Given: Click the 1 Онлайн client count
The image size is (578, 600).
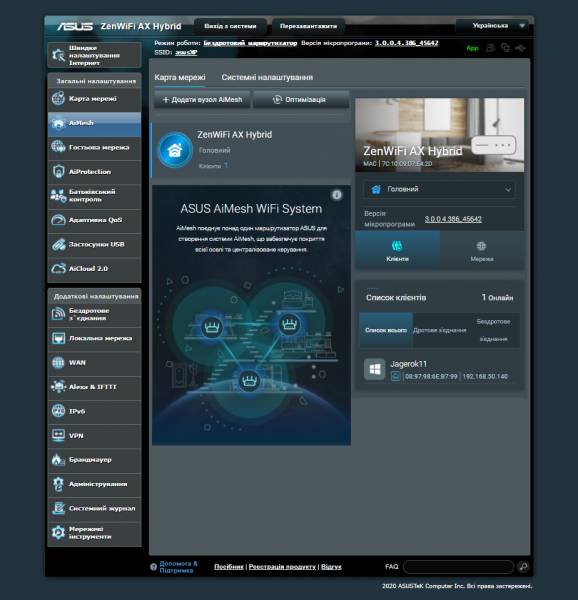Looking at the screenshot, I should coord(497,297).
